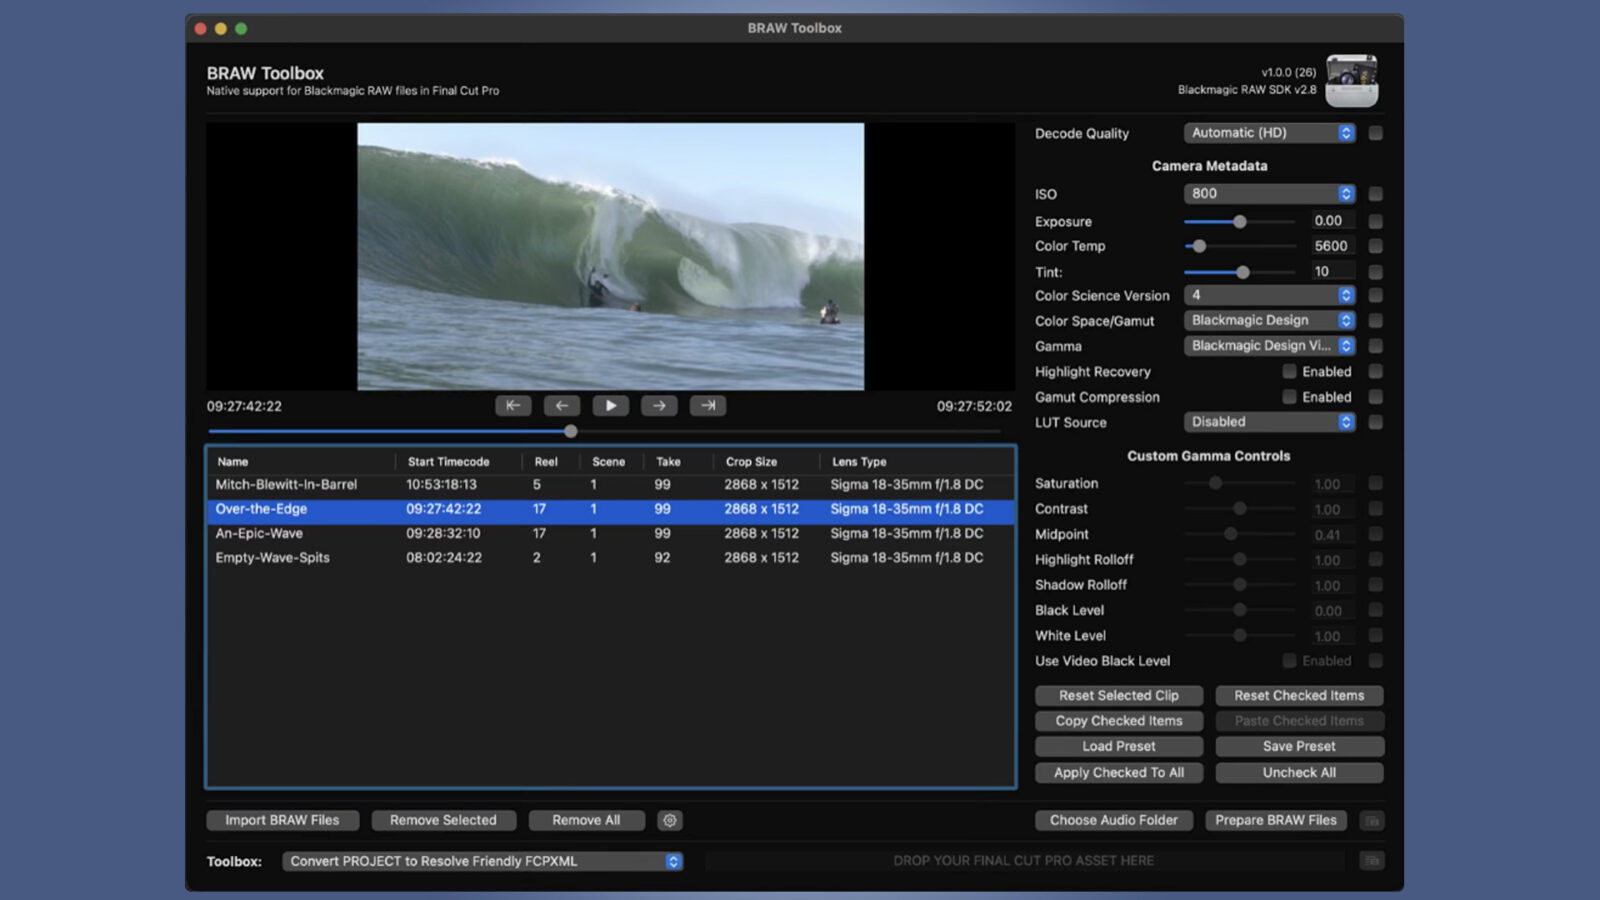Tick checkbox right of Decode Quality

[x=1376, y=133]
